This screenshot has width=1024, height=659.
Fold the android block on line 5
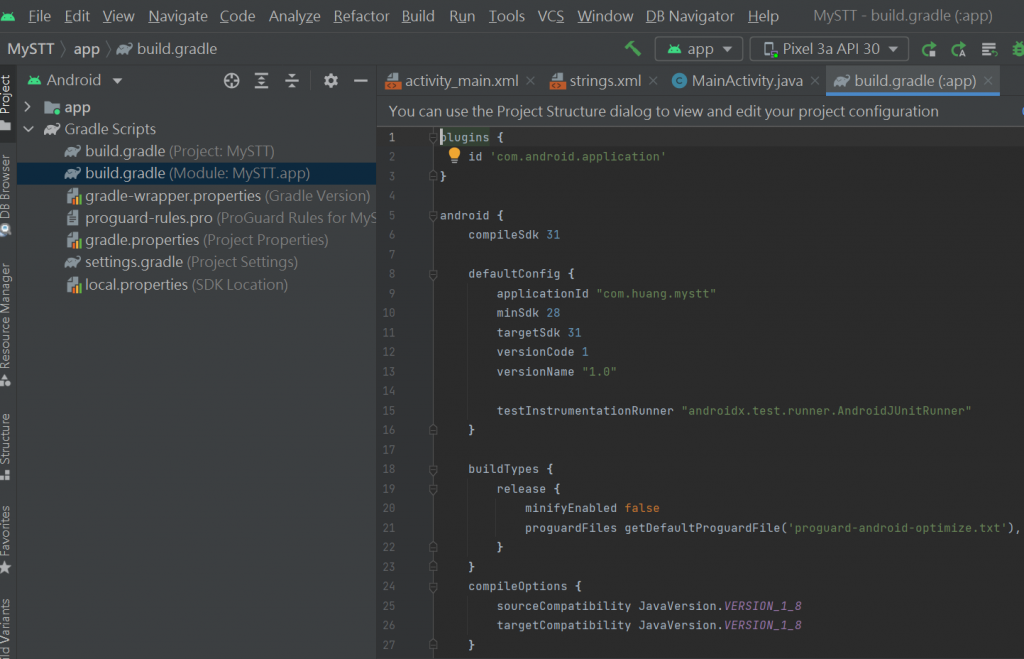click(432, 216)
